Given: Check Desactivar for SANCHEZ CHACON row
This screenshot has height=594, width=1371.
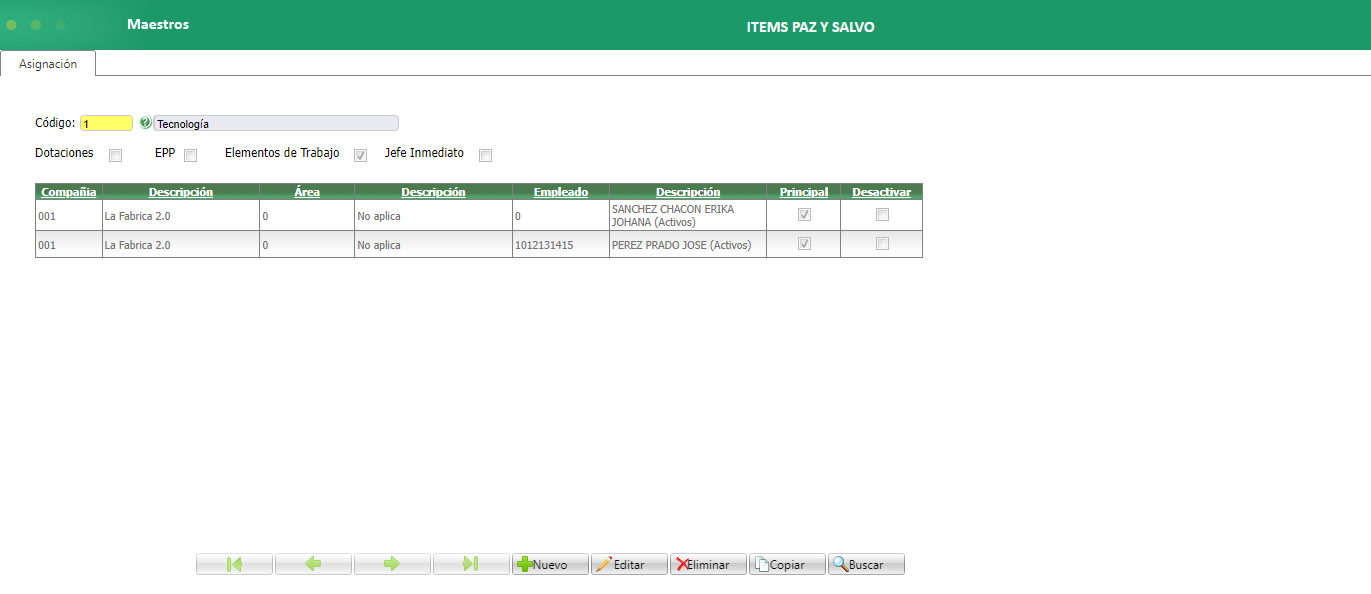Looking at the screenshot, I should (882, 215).
